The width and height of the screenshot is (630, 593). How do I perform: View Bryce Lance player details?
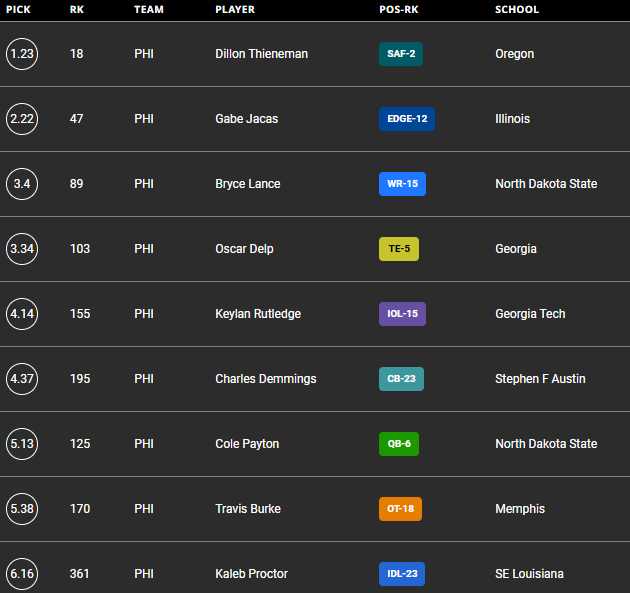click(x=248, y=184)
